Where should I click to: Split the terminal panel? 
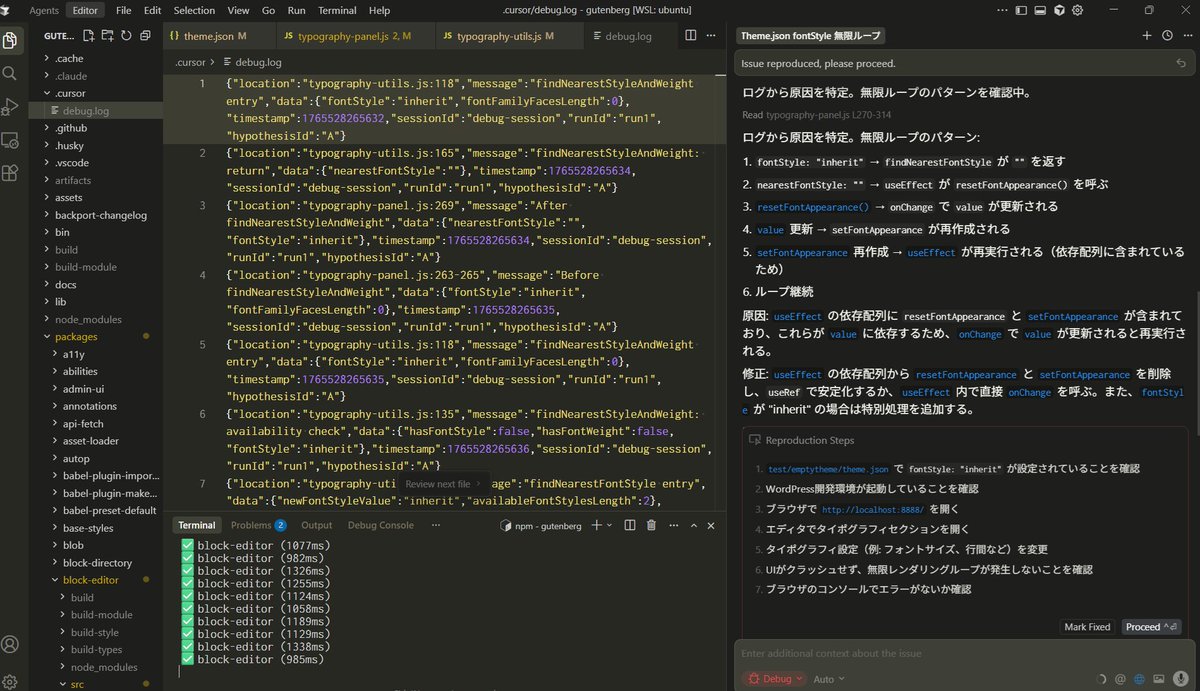(630, 525)
